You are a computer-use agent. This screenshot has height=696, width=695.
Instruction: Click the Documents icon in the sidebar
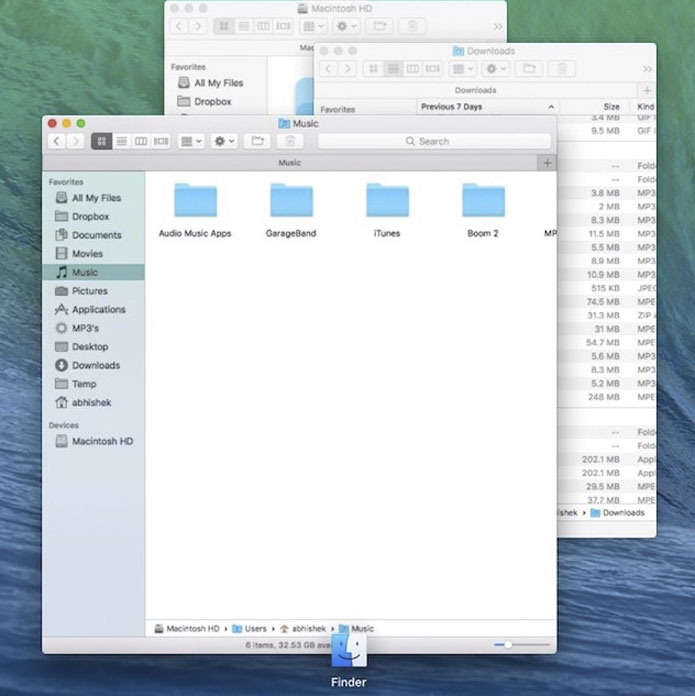tap(61, 235)
